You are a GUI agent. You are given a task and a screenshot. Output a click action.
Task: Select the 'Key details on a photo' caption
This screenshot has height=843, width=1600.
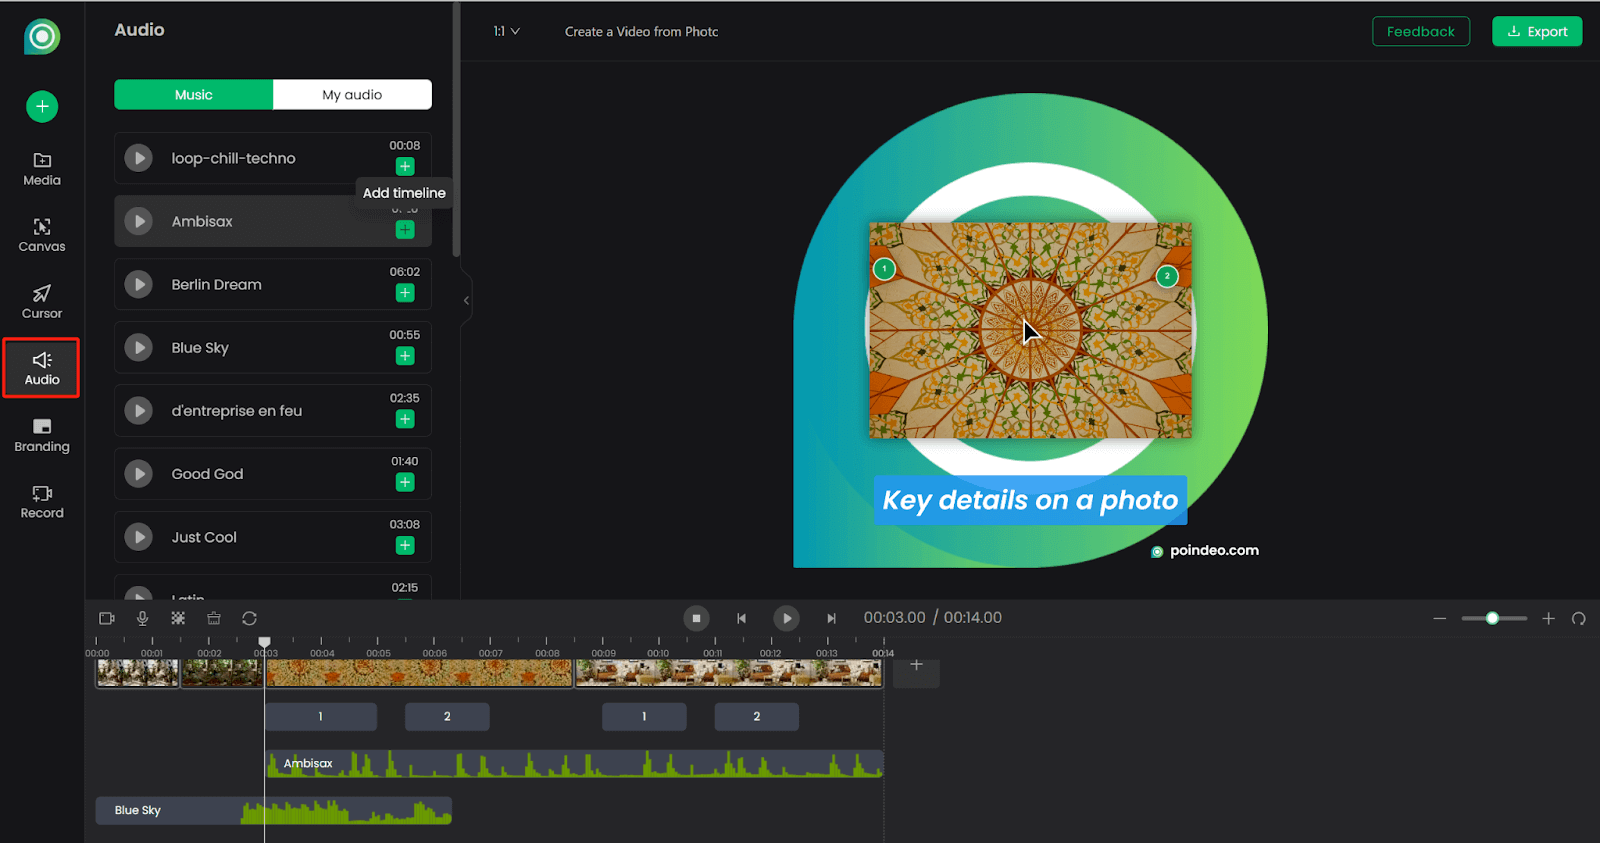pos(1030,500)
